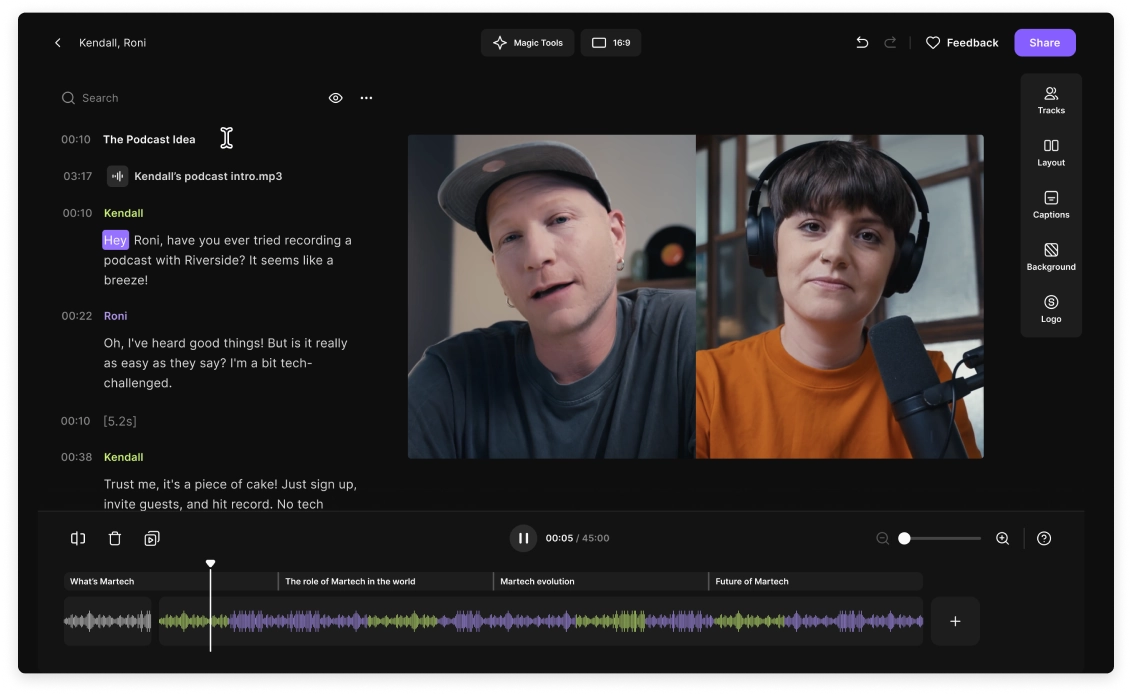Click the Share button
1130x694 pixels.
(1045, 42)
